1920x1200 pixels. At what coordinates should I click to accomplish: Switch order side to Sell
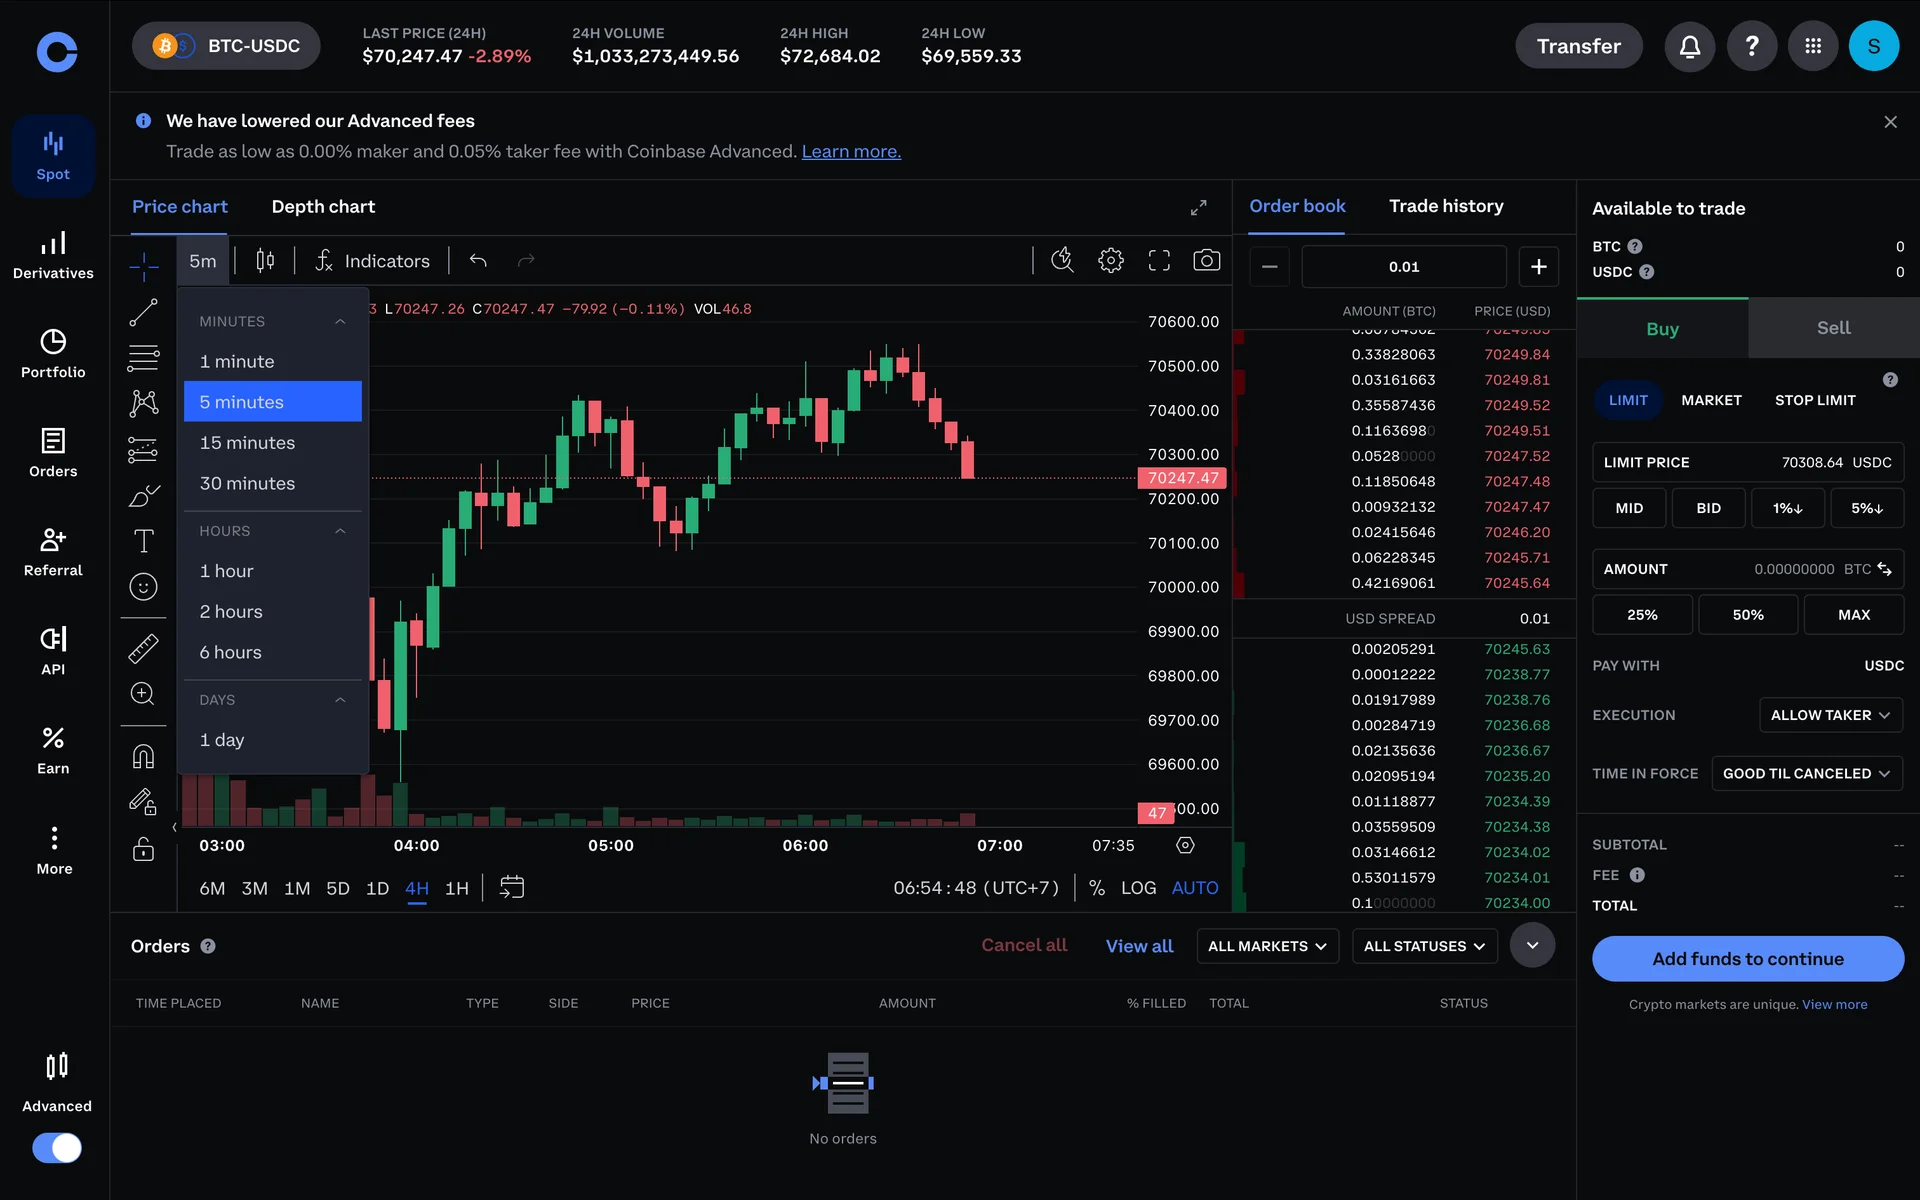pyautogui.click(x=1833, y=328)
